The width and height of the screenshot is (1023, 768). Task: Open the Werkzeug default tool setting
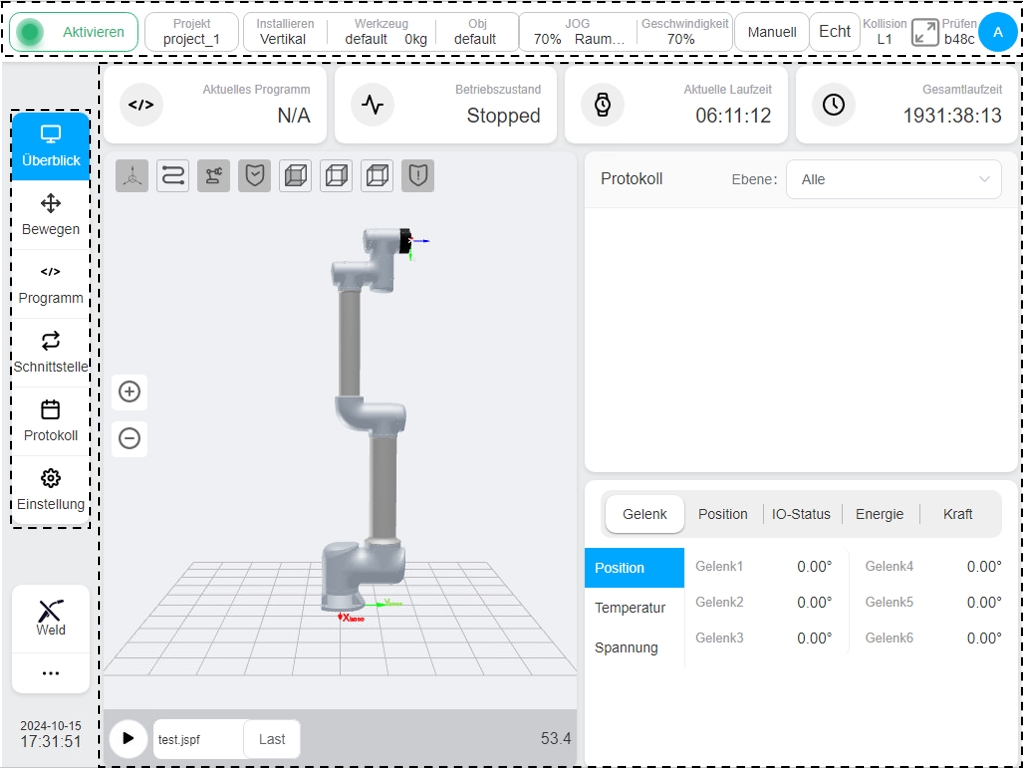(386, 32)
